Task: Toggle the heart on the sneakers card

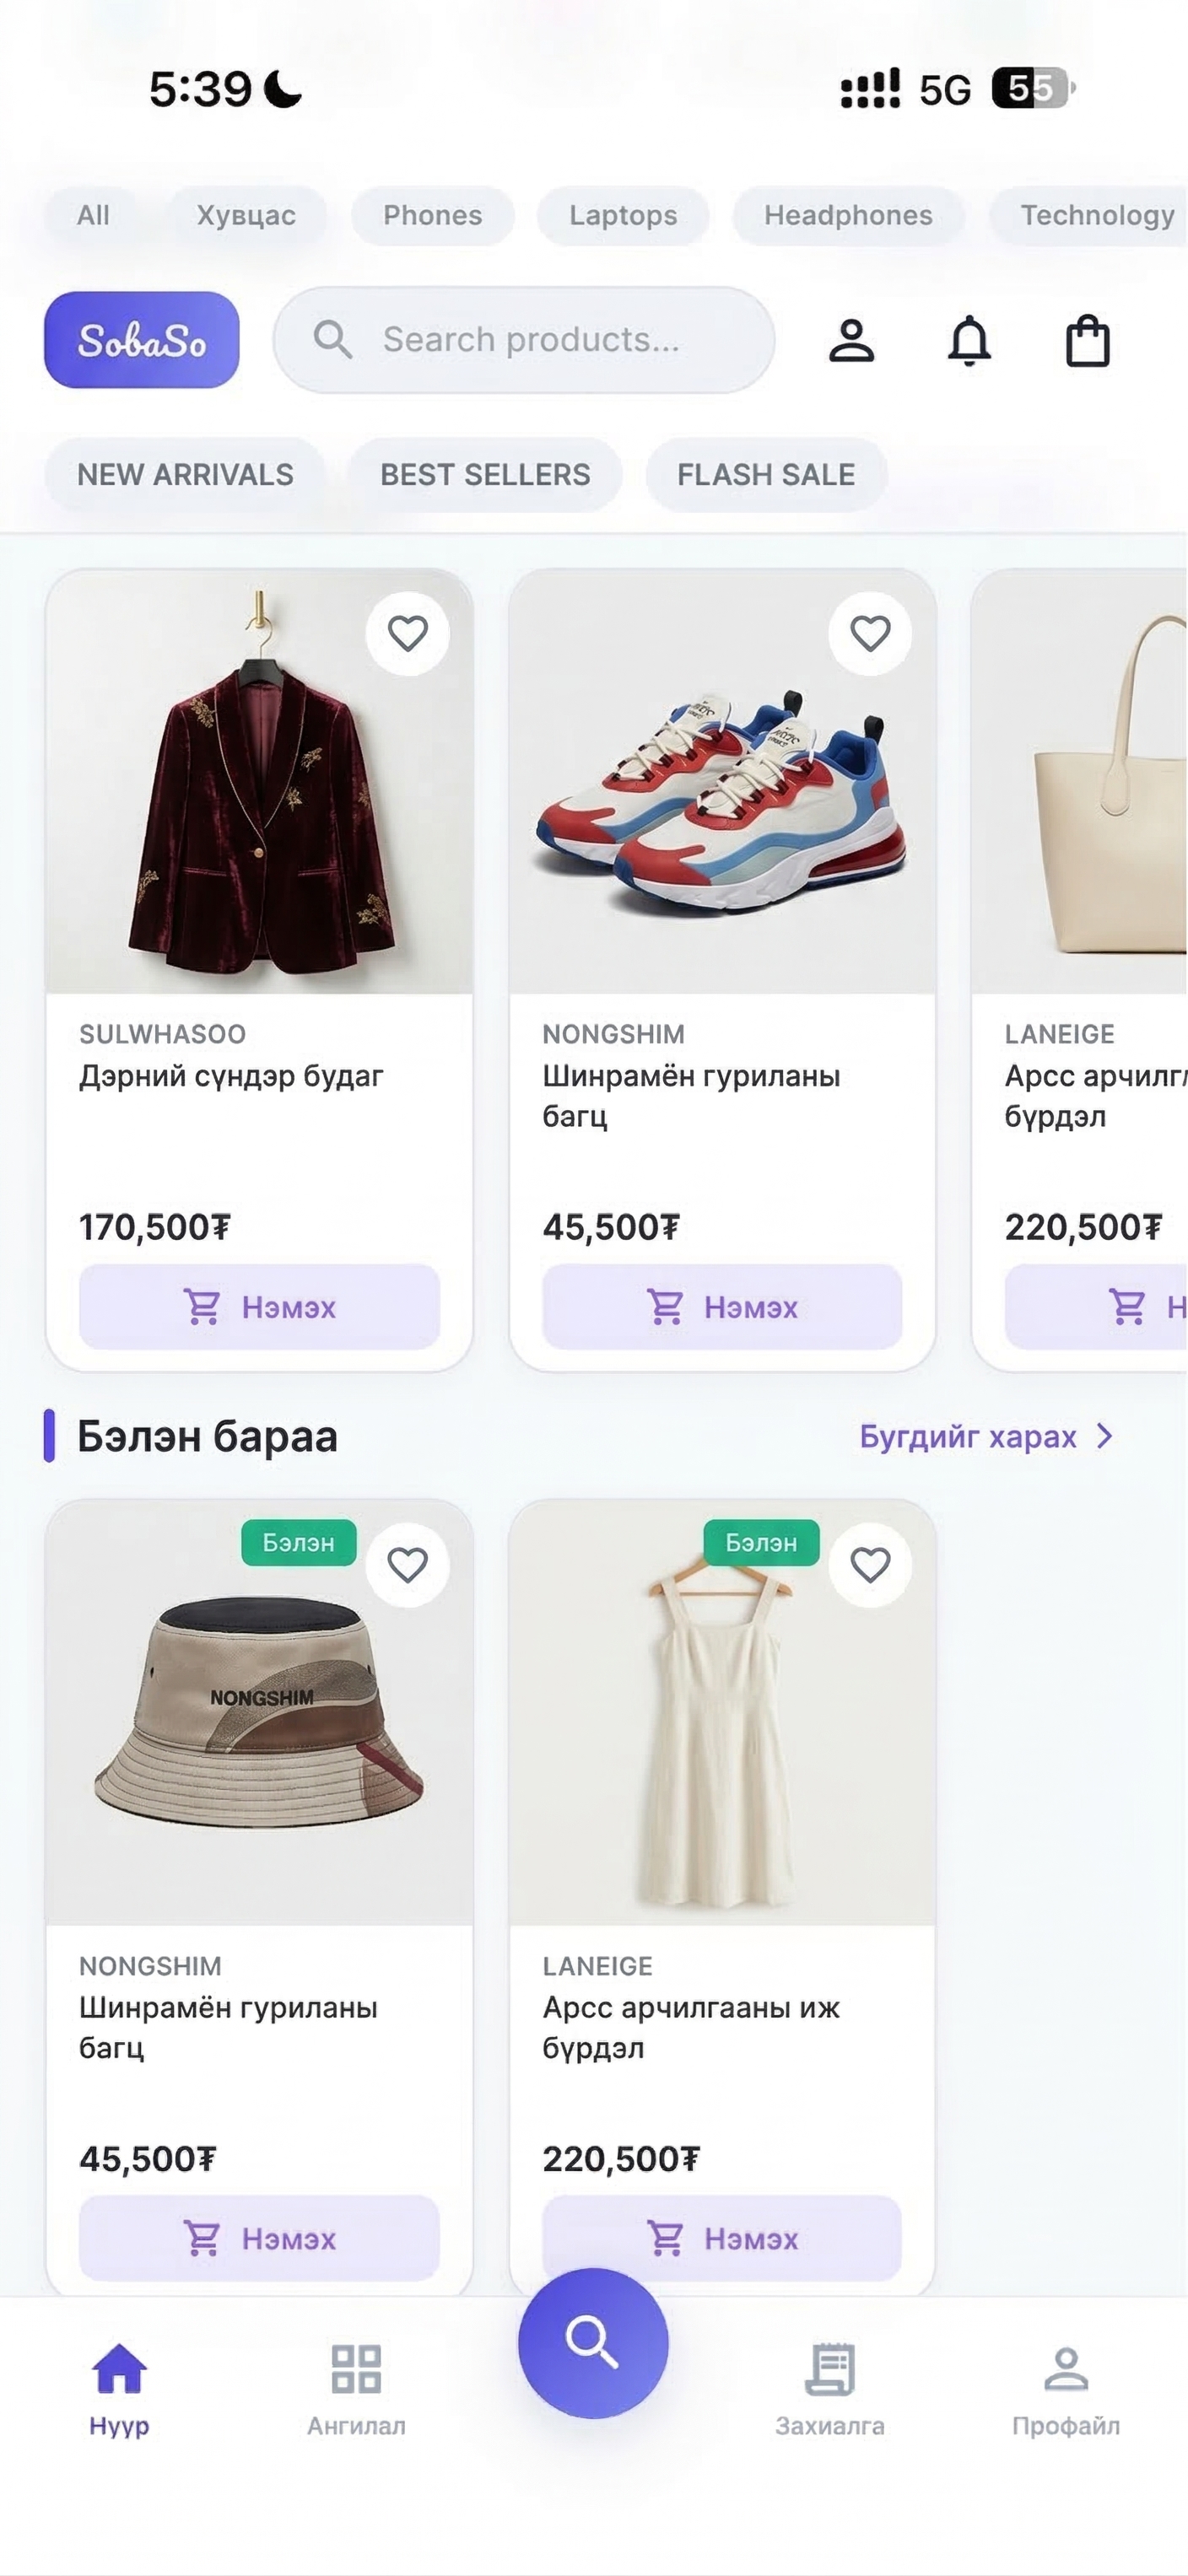Action: pos(871,633)
